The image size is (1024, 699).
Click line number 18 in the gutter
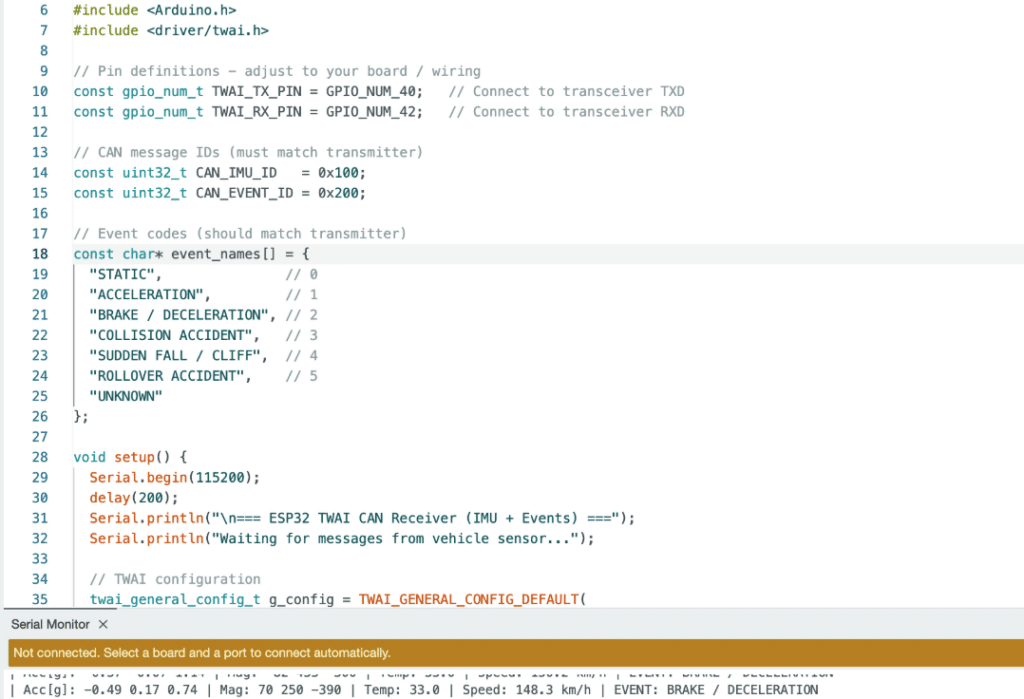click(x=40, y=254)
